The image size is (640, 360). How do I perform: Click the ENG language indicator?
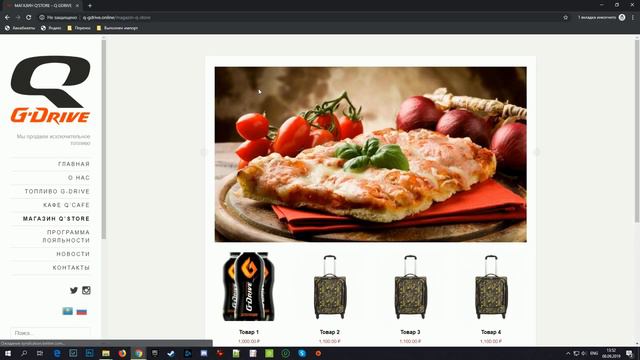point(594,353)
